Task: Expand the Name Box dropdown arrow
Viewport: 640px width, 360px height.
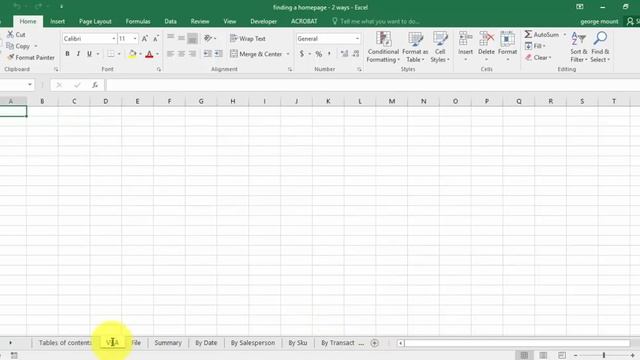Action: 30,84
